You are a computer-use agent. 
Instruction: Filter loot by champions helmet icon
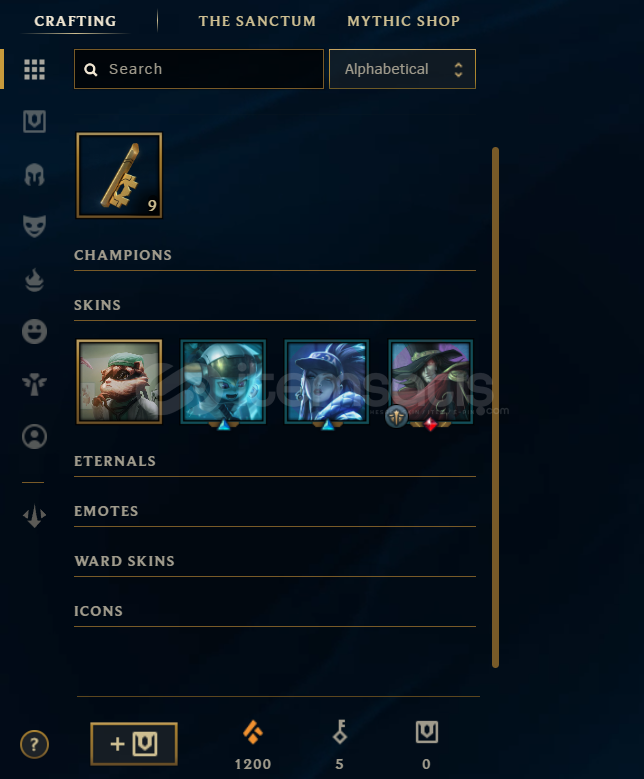[x=34, y=174]
